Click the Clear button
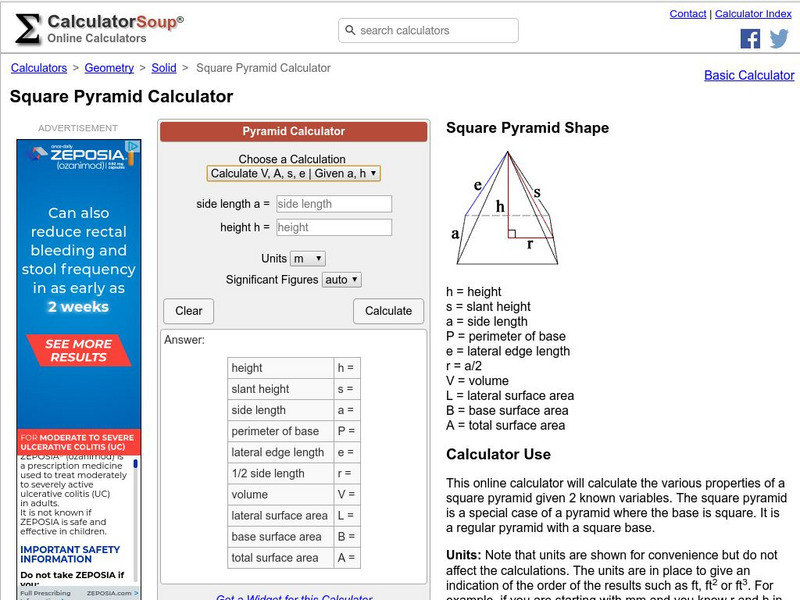The image size is (800, 600). pyautogui.click(x=188, y=311)
